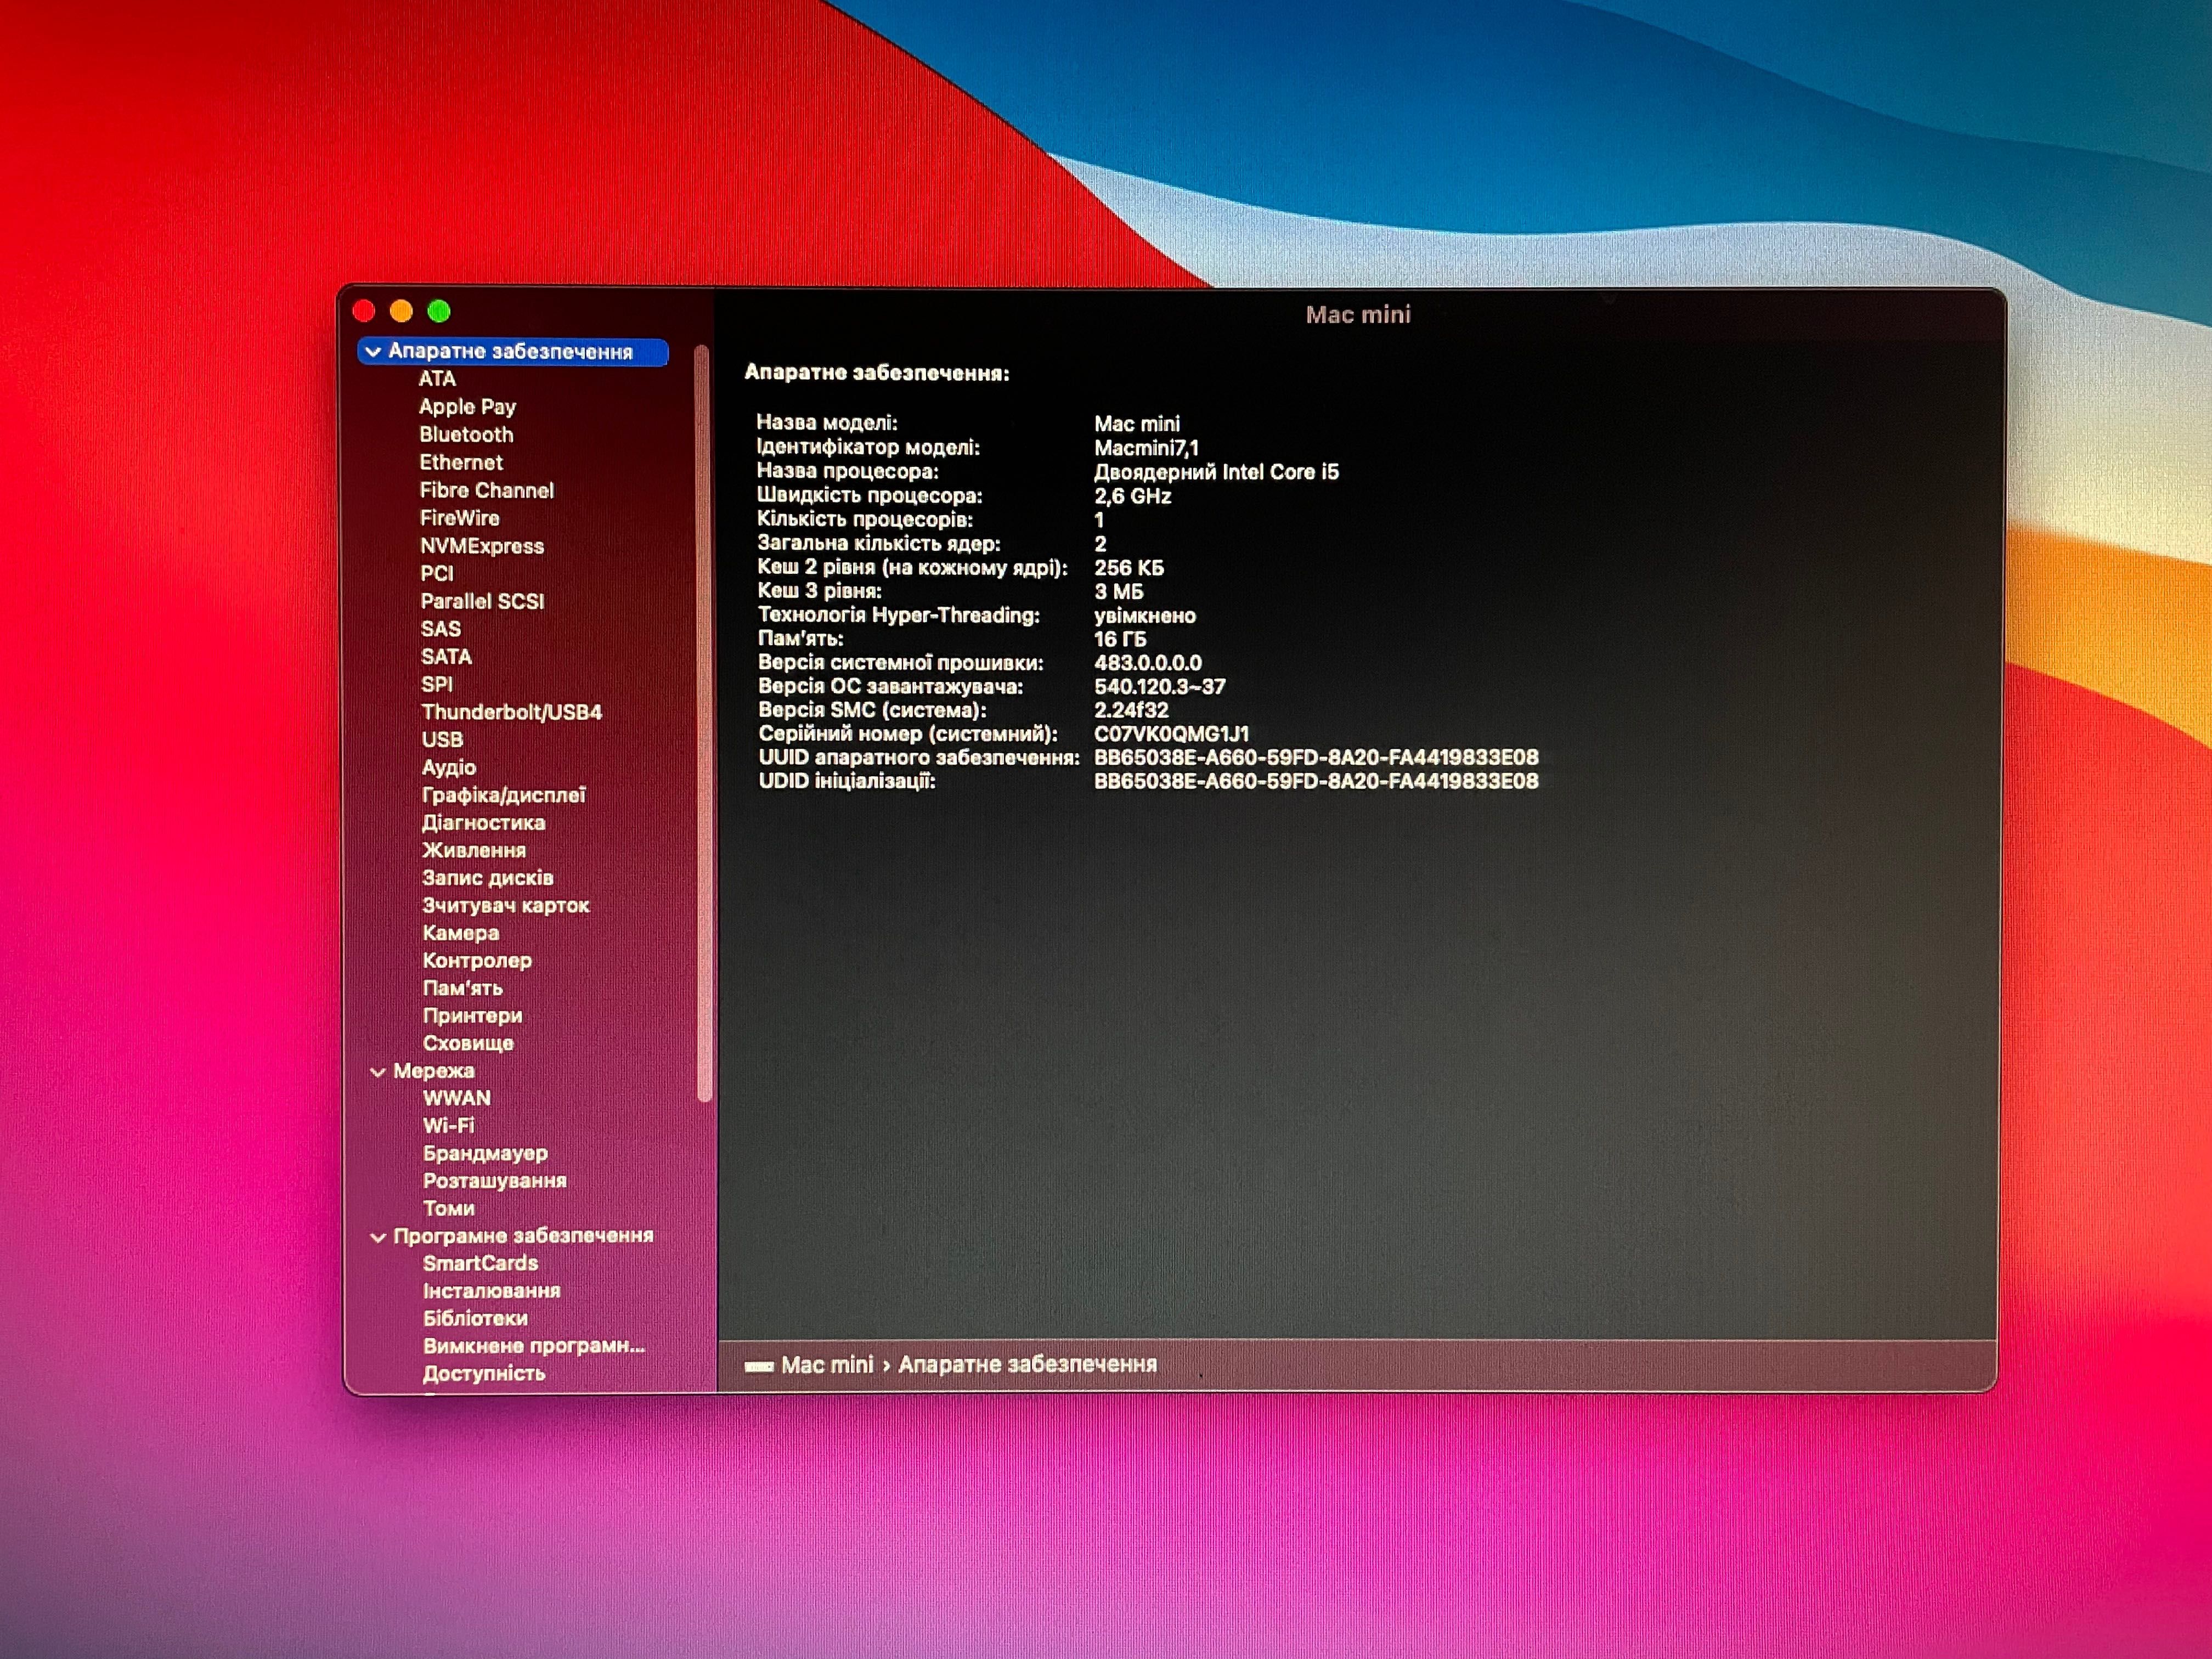Viewport: 2212px width, 1659px height.
Task: Select Мережа category label
Action: click(433, 1071)
